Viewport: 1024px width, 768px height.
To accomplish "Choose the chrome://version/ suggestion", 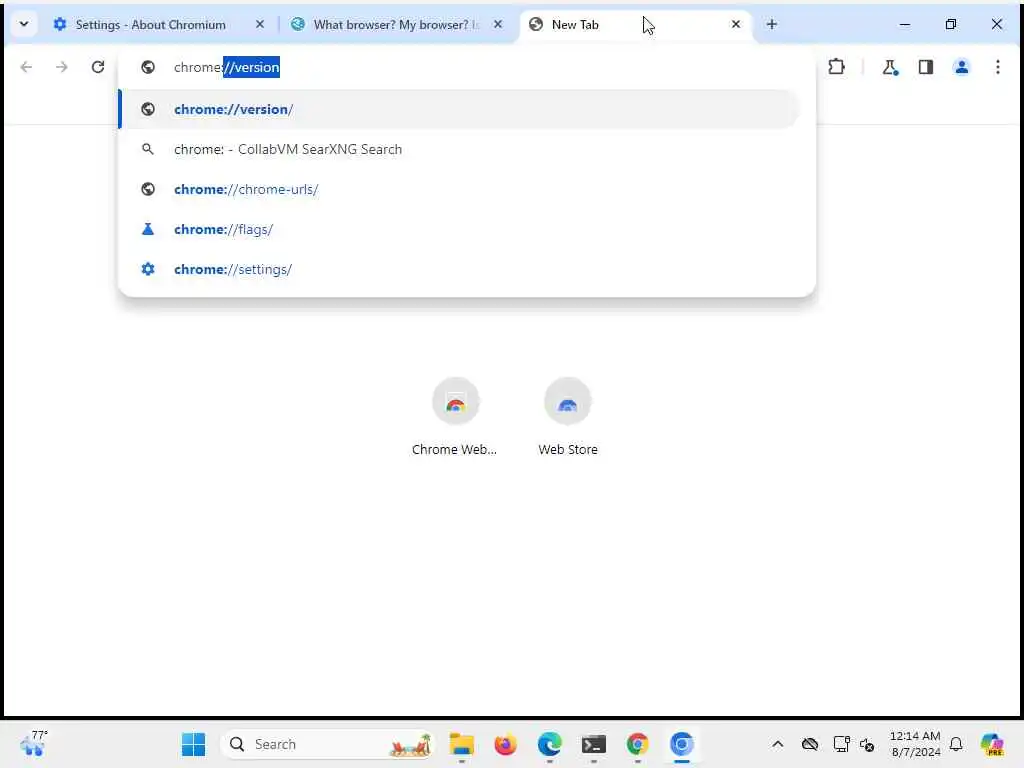I will tap(460, 109).
